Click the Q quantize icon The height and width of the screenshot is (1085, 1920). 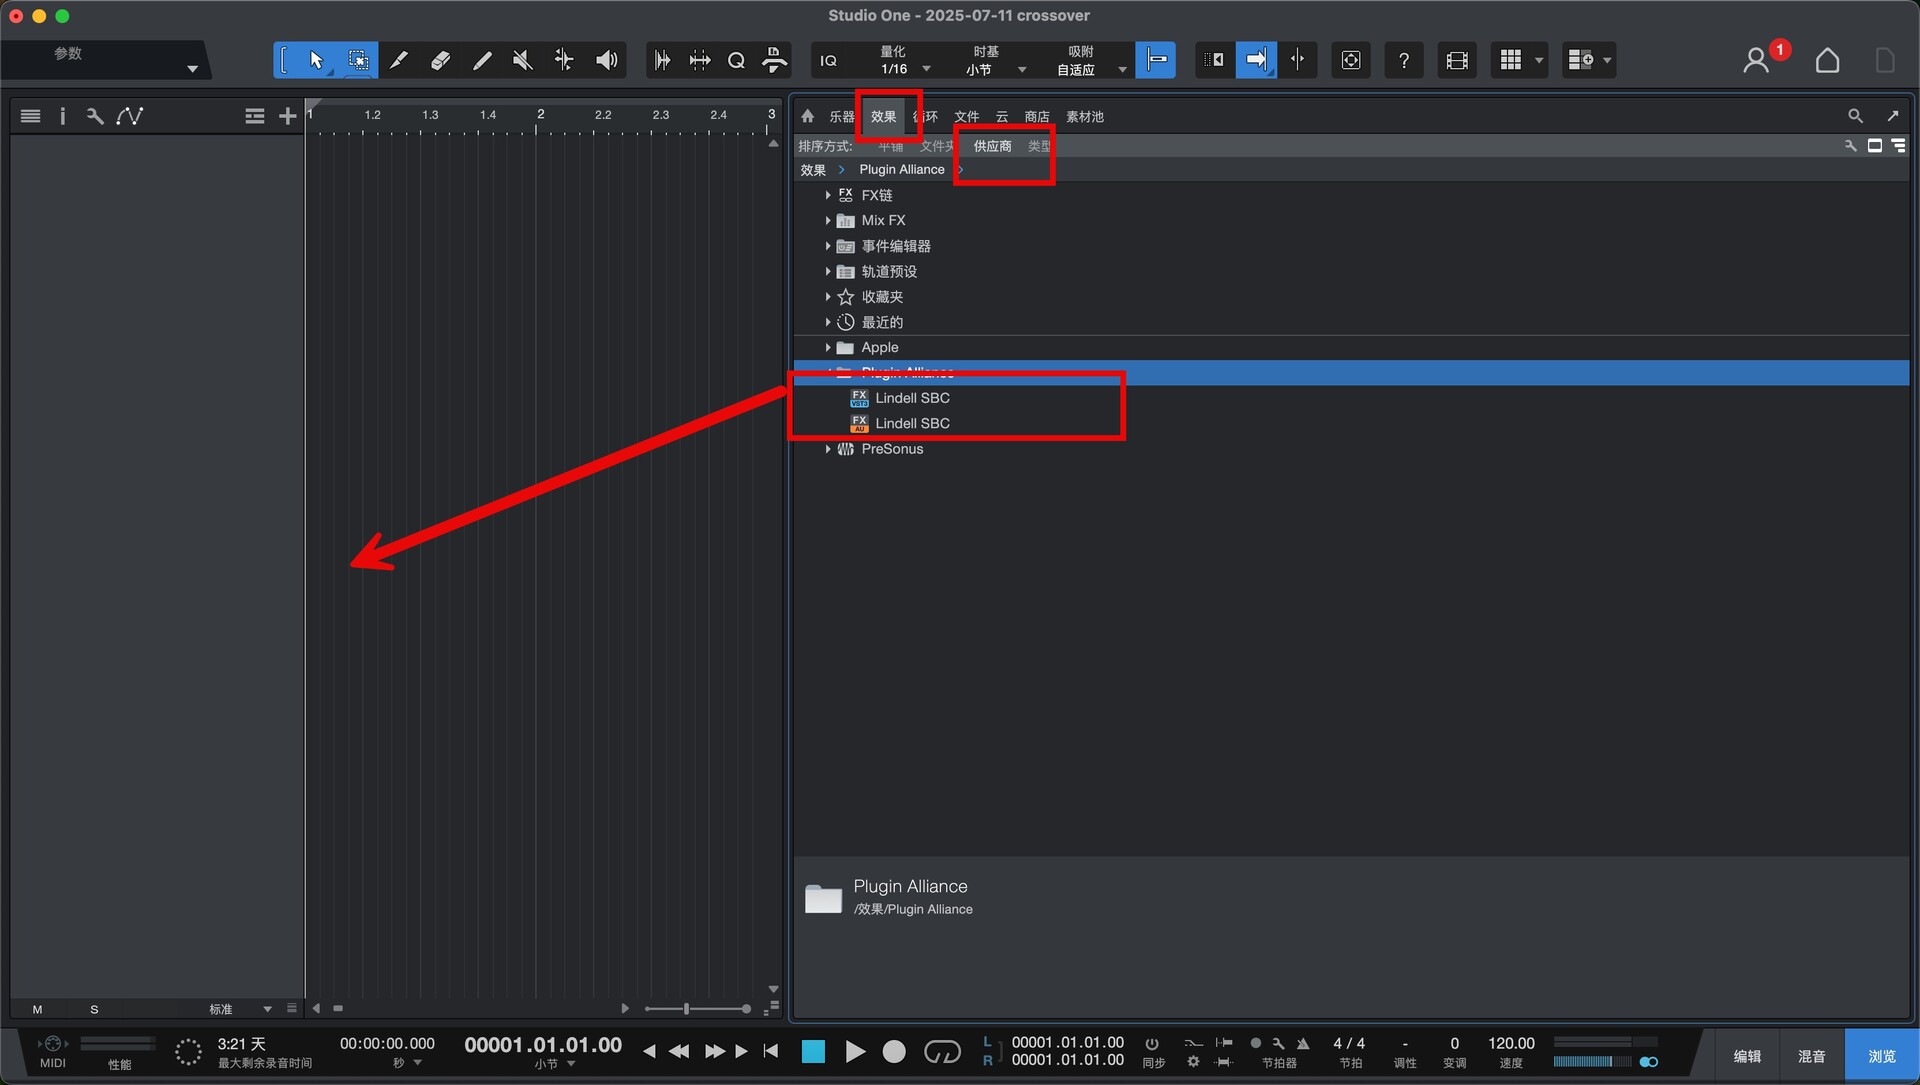coord(736,60)
